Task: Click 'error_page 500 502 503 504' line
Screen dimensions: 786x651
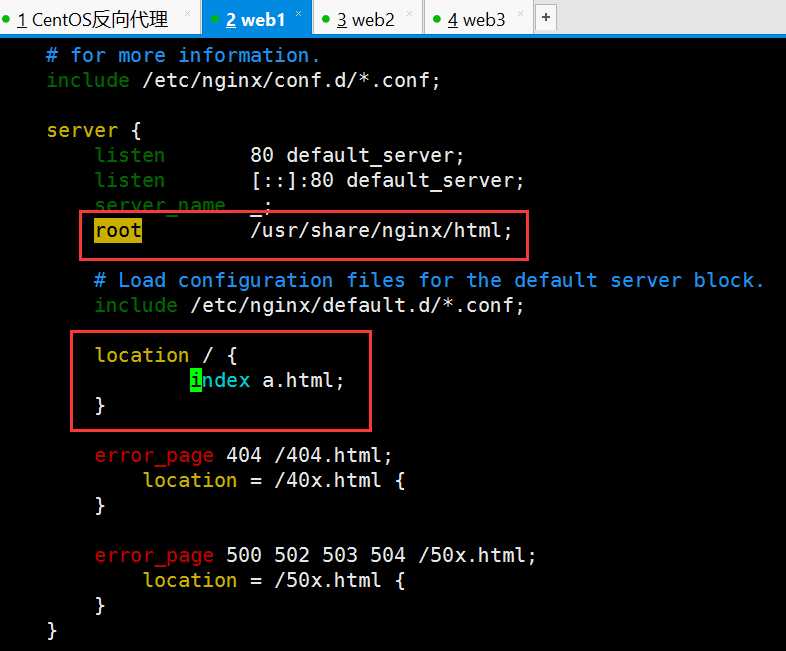Action: pos(316,555)
